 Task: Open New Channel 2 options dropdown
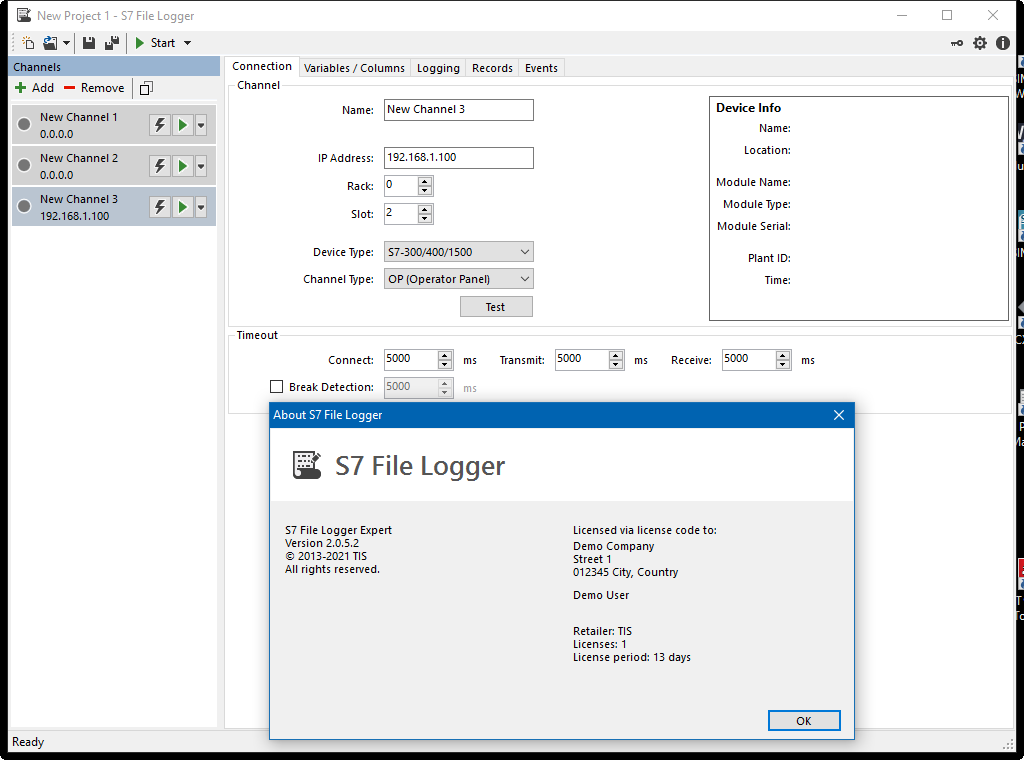201,166
